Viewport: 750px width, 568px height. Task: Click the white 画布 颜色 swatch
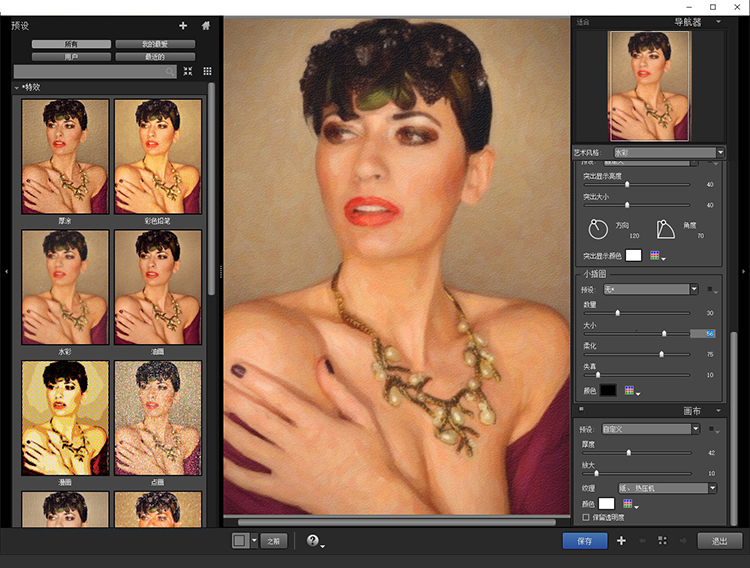[x=606, y=503]
